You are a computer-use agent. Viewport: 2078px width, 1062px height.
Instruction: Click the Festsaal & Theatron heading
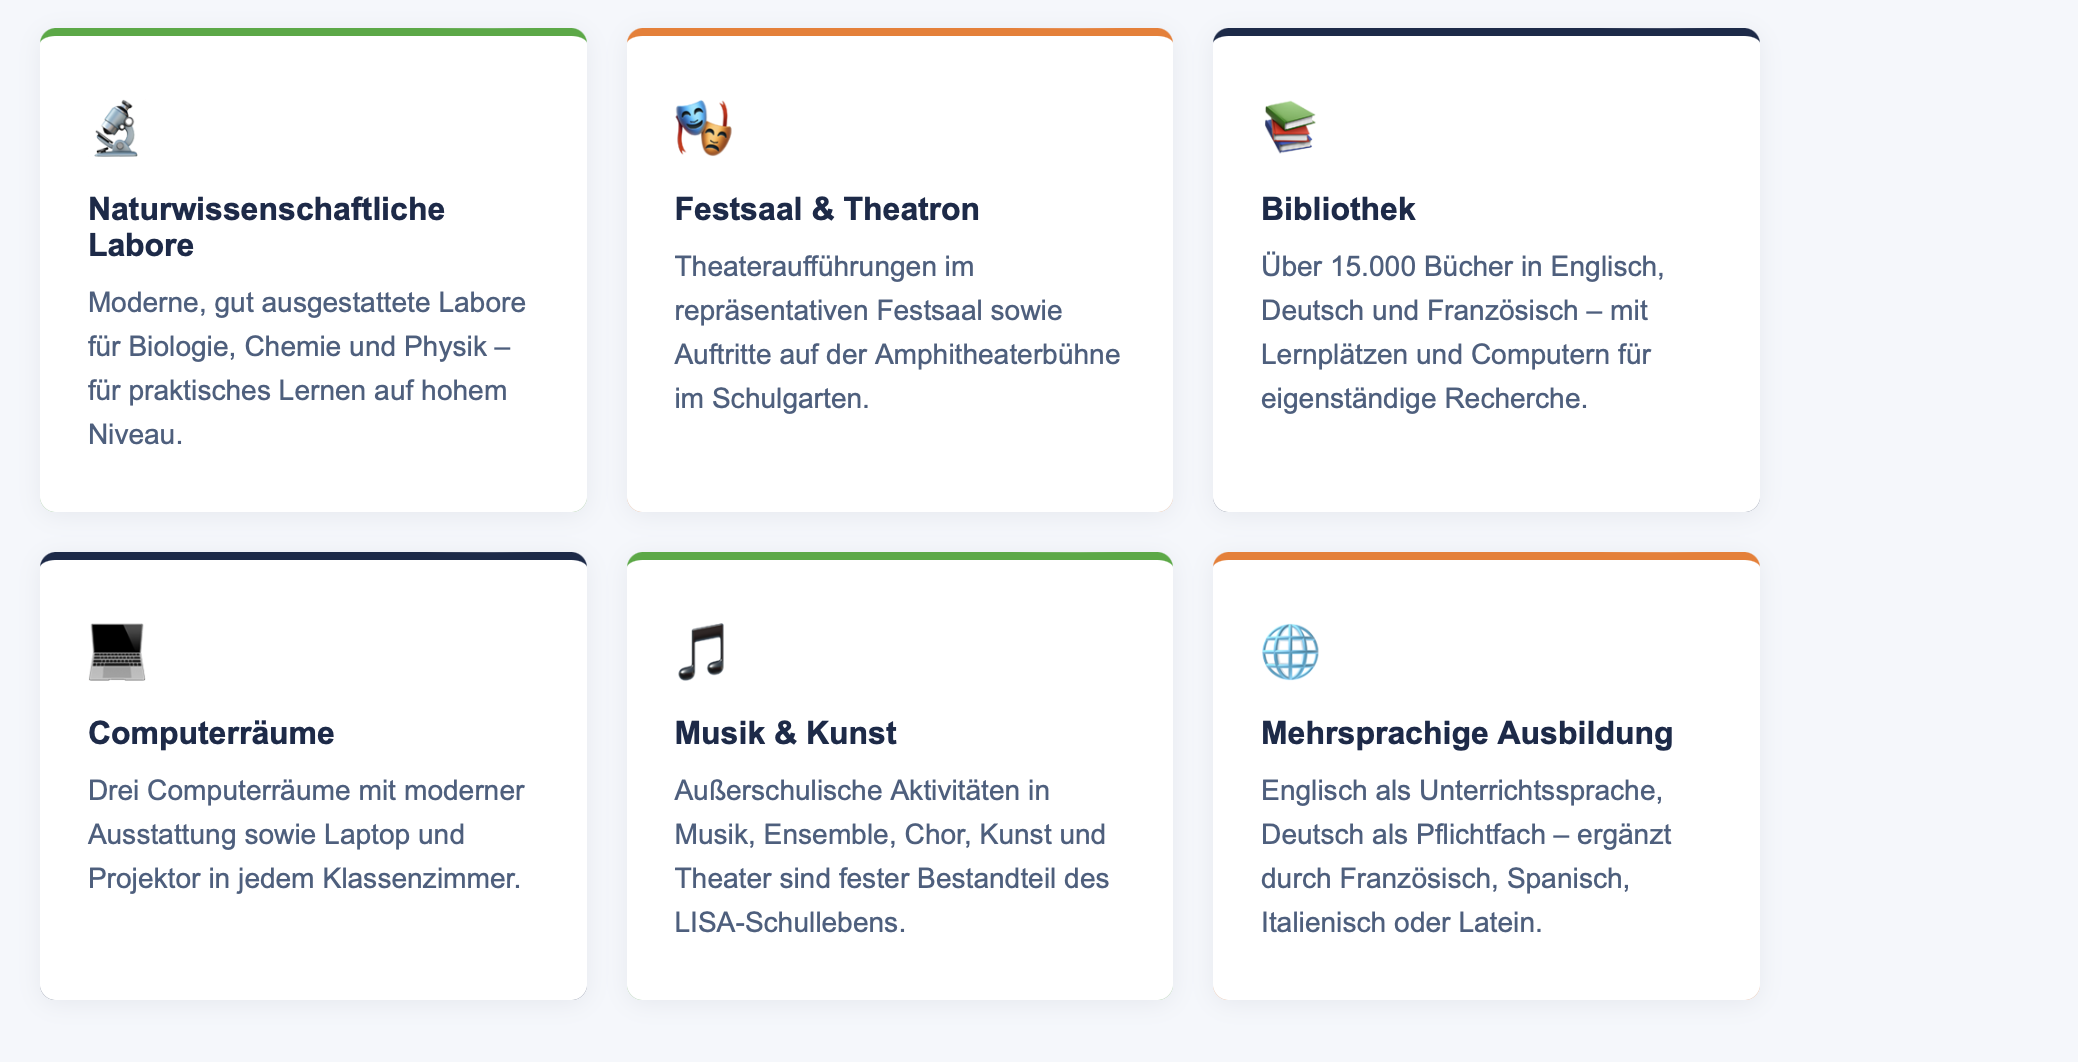coord(826,209)
